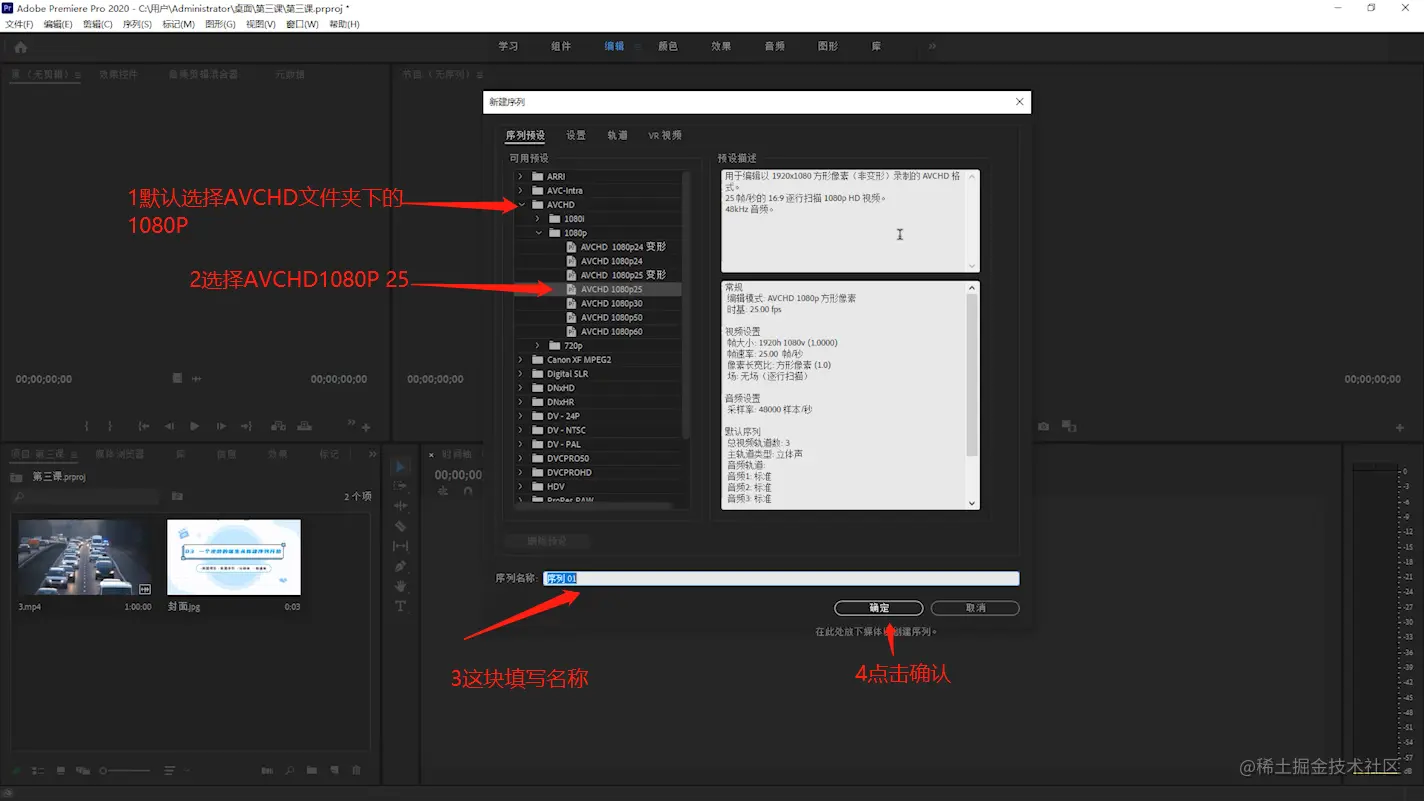Open the Sort Icons menu in Project panel
Viewport: 1424px width, 801px height.
(170, 771)
